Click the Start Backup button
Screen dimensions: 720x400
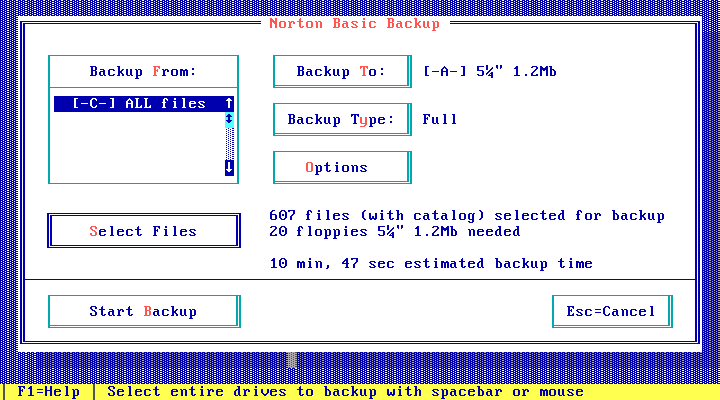coord(144,311)
